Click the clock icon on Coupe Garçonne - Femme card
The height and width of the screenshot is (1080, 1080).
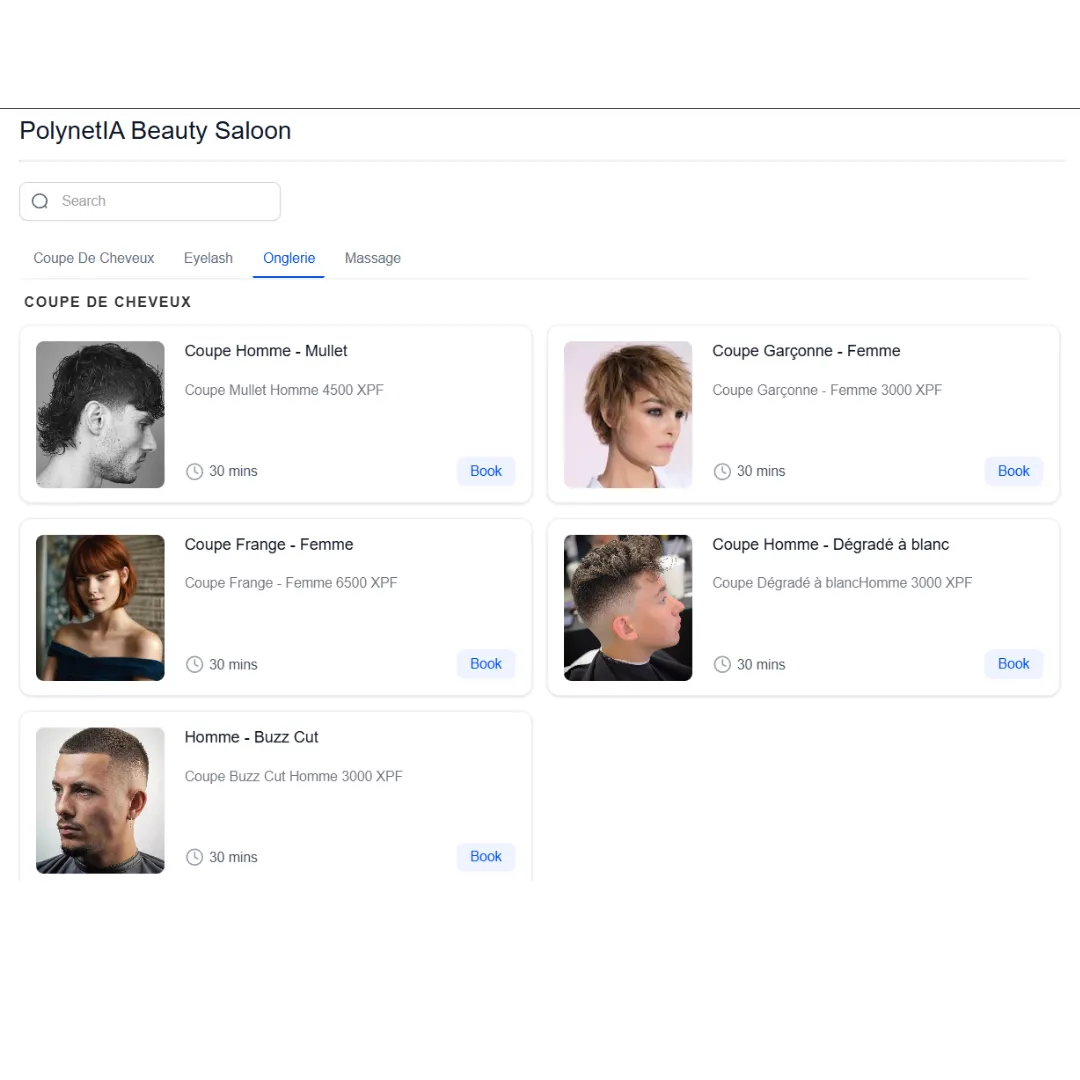pyautogui.click(x=722, y=471)
